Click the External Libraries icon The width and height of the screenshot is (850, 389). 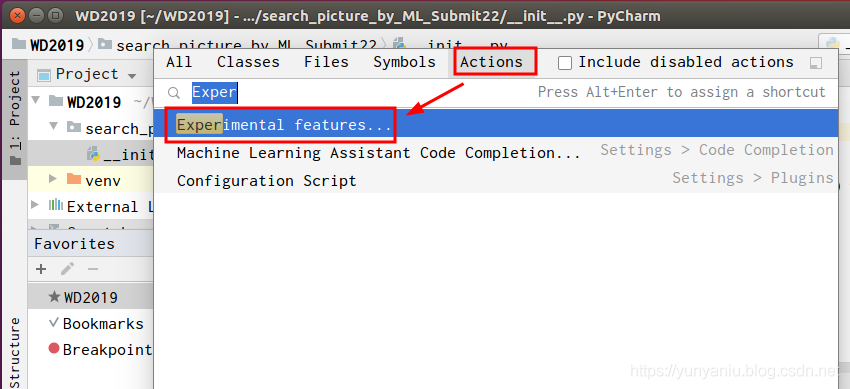[x=55, y=205]
